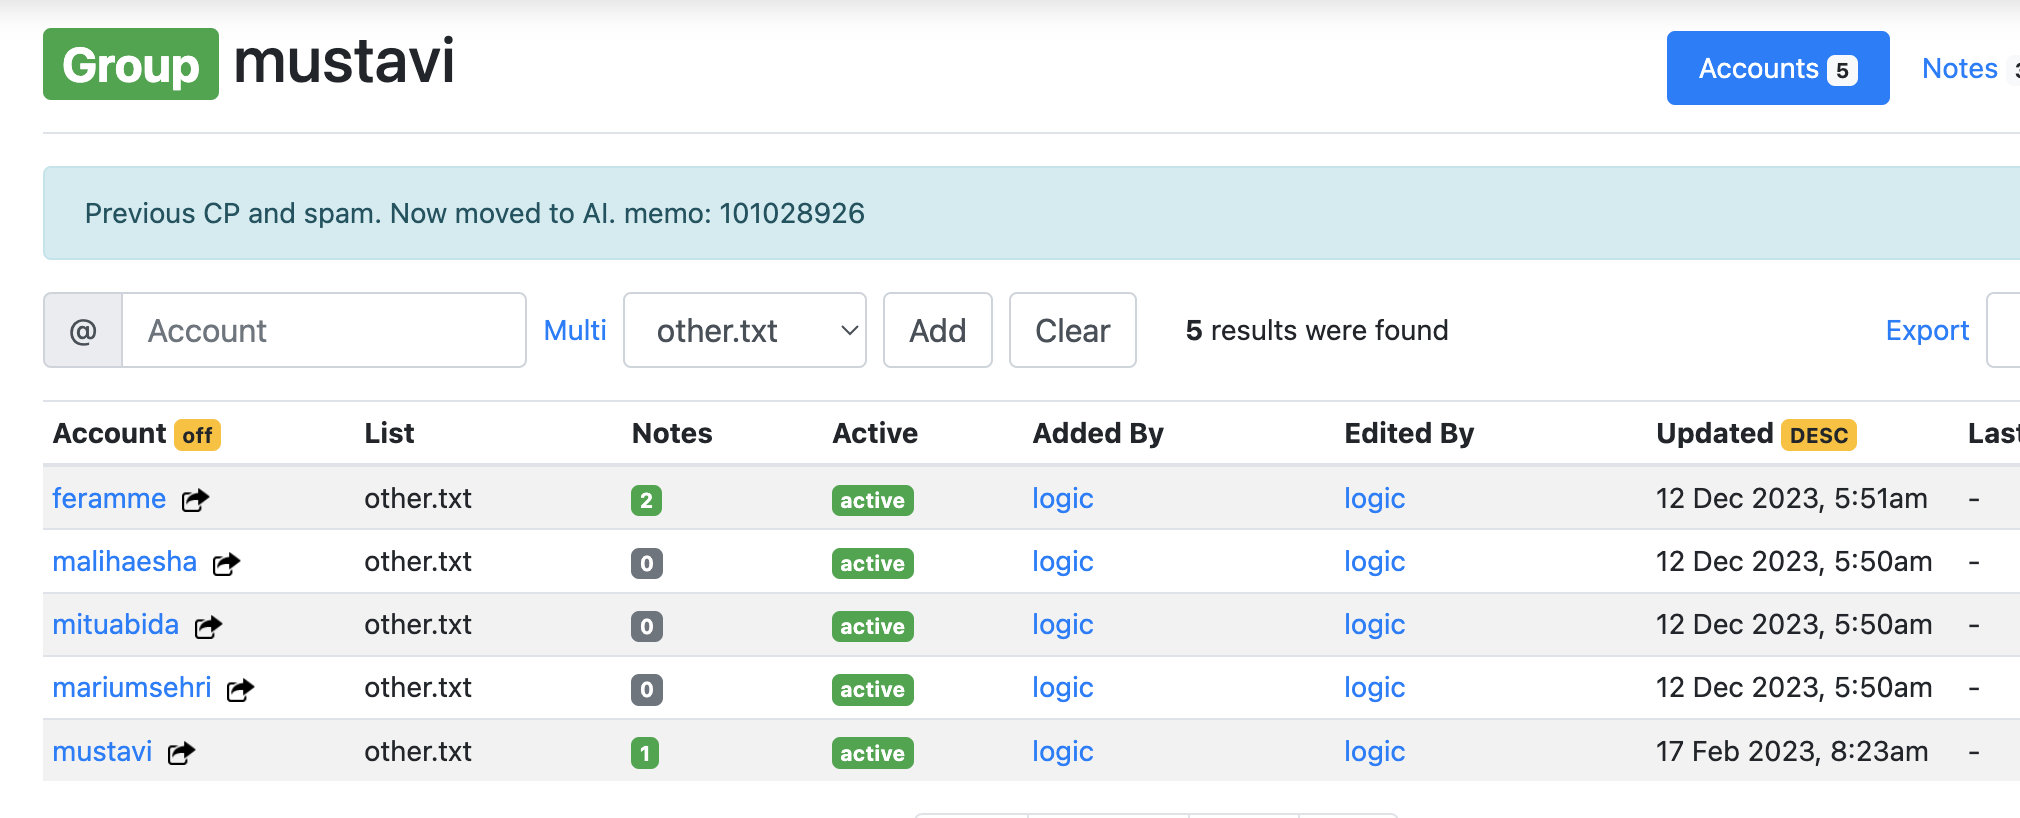Viewport: 2020px width, 818px height.
Task: Click the active badge in mariumsehri row
Action: [873, 689]
